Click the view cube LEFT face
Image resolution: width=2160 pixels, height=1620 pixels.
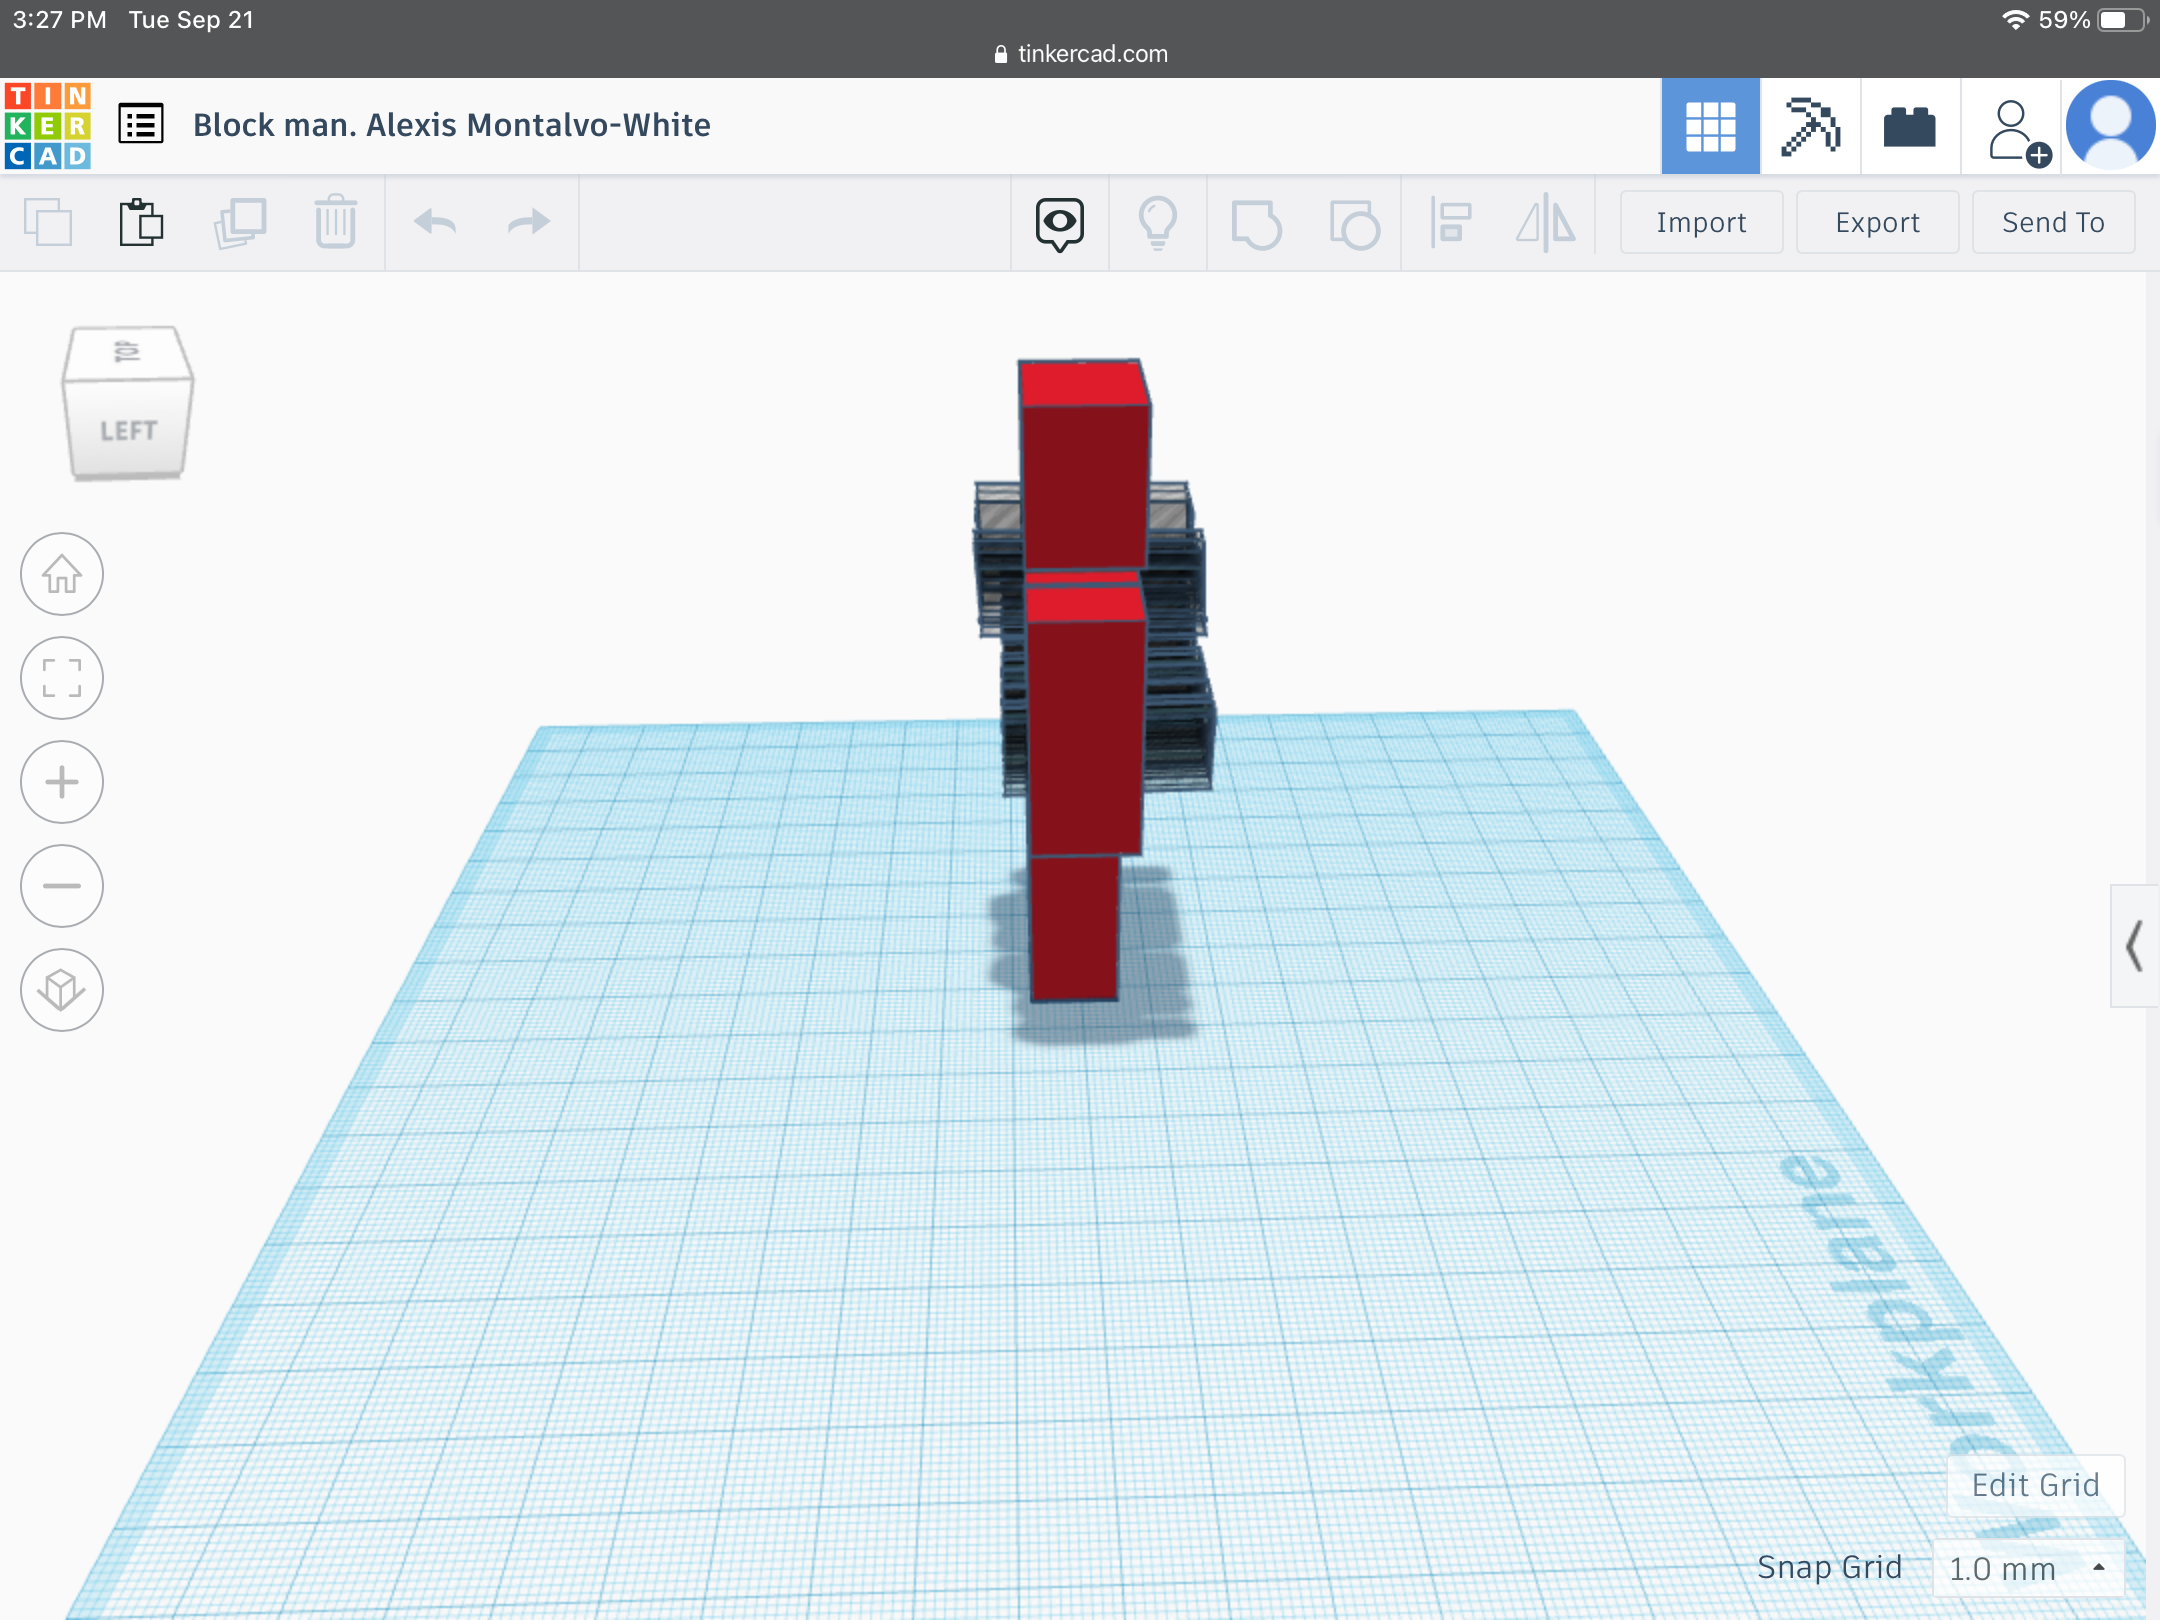tap(128, 430)
